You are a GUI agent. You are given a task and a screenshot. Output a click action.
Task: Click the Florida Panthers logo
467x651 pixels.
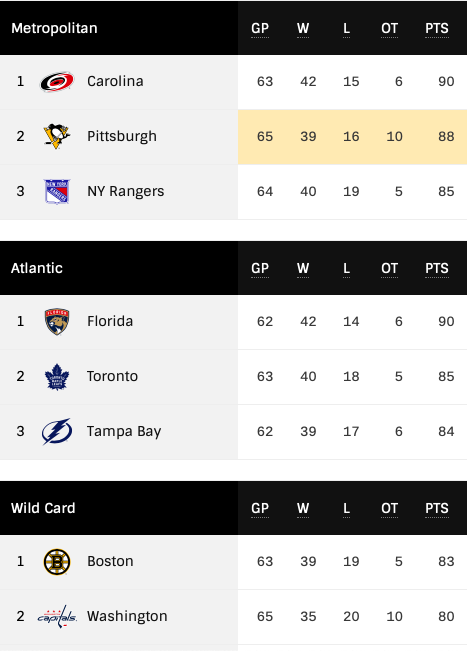[57, 322]
